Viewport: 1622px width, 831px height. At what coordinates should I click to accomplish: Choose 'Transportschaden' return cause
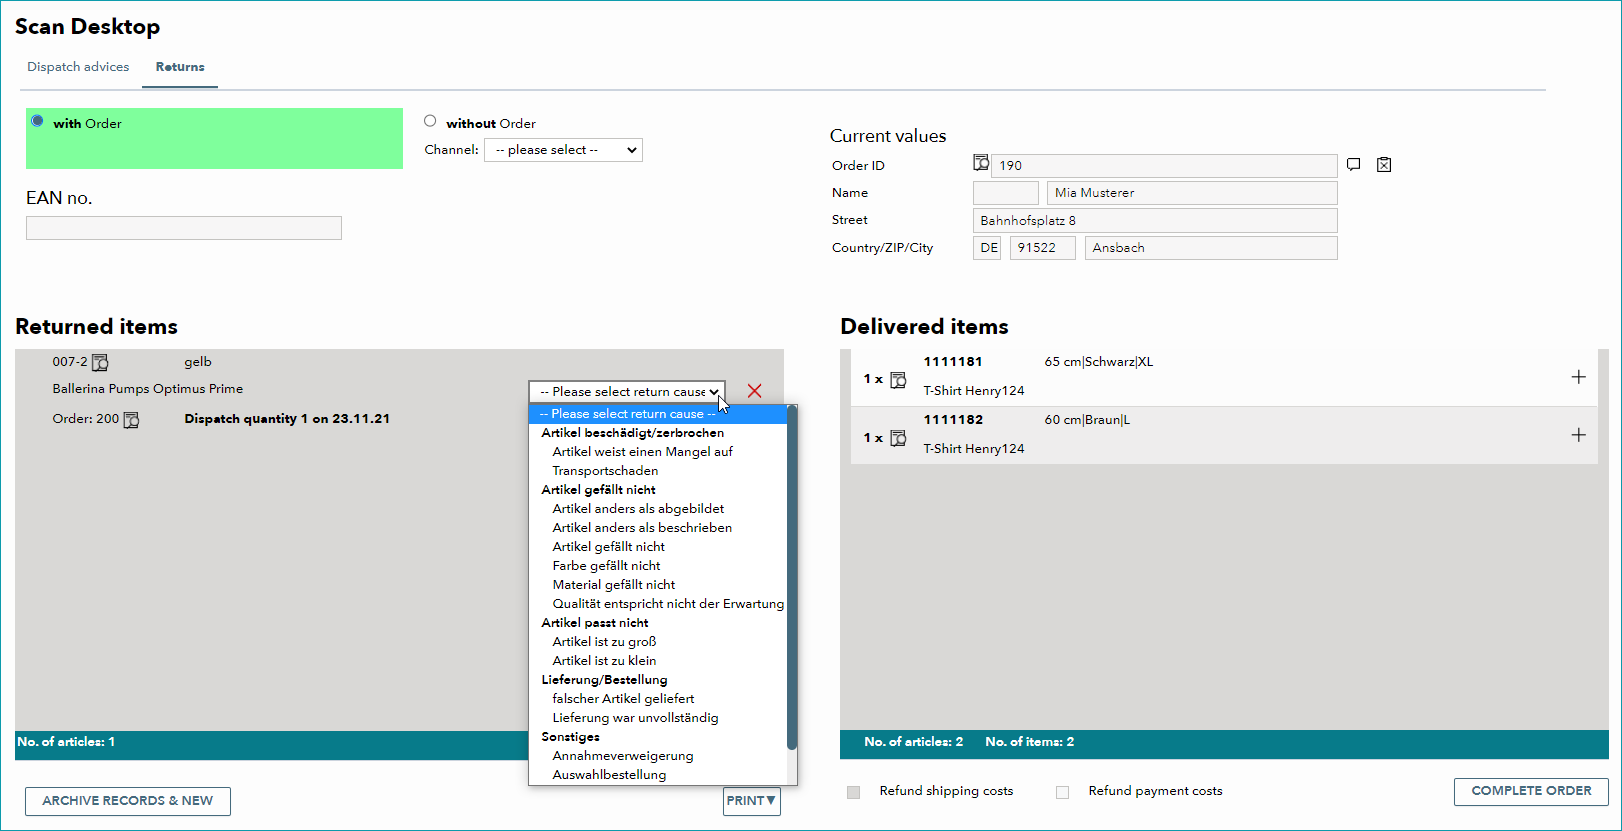click(606, 471)
